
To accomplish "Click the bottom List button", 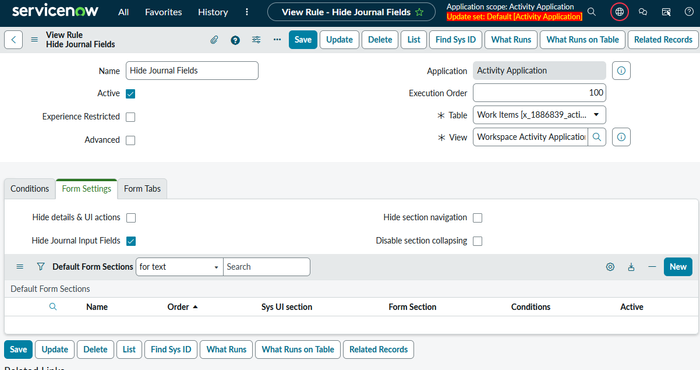I will pos(129,349).
